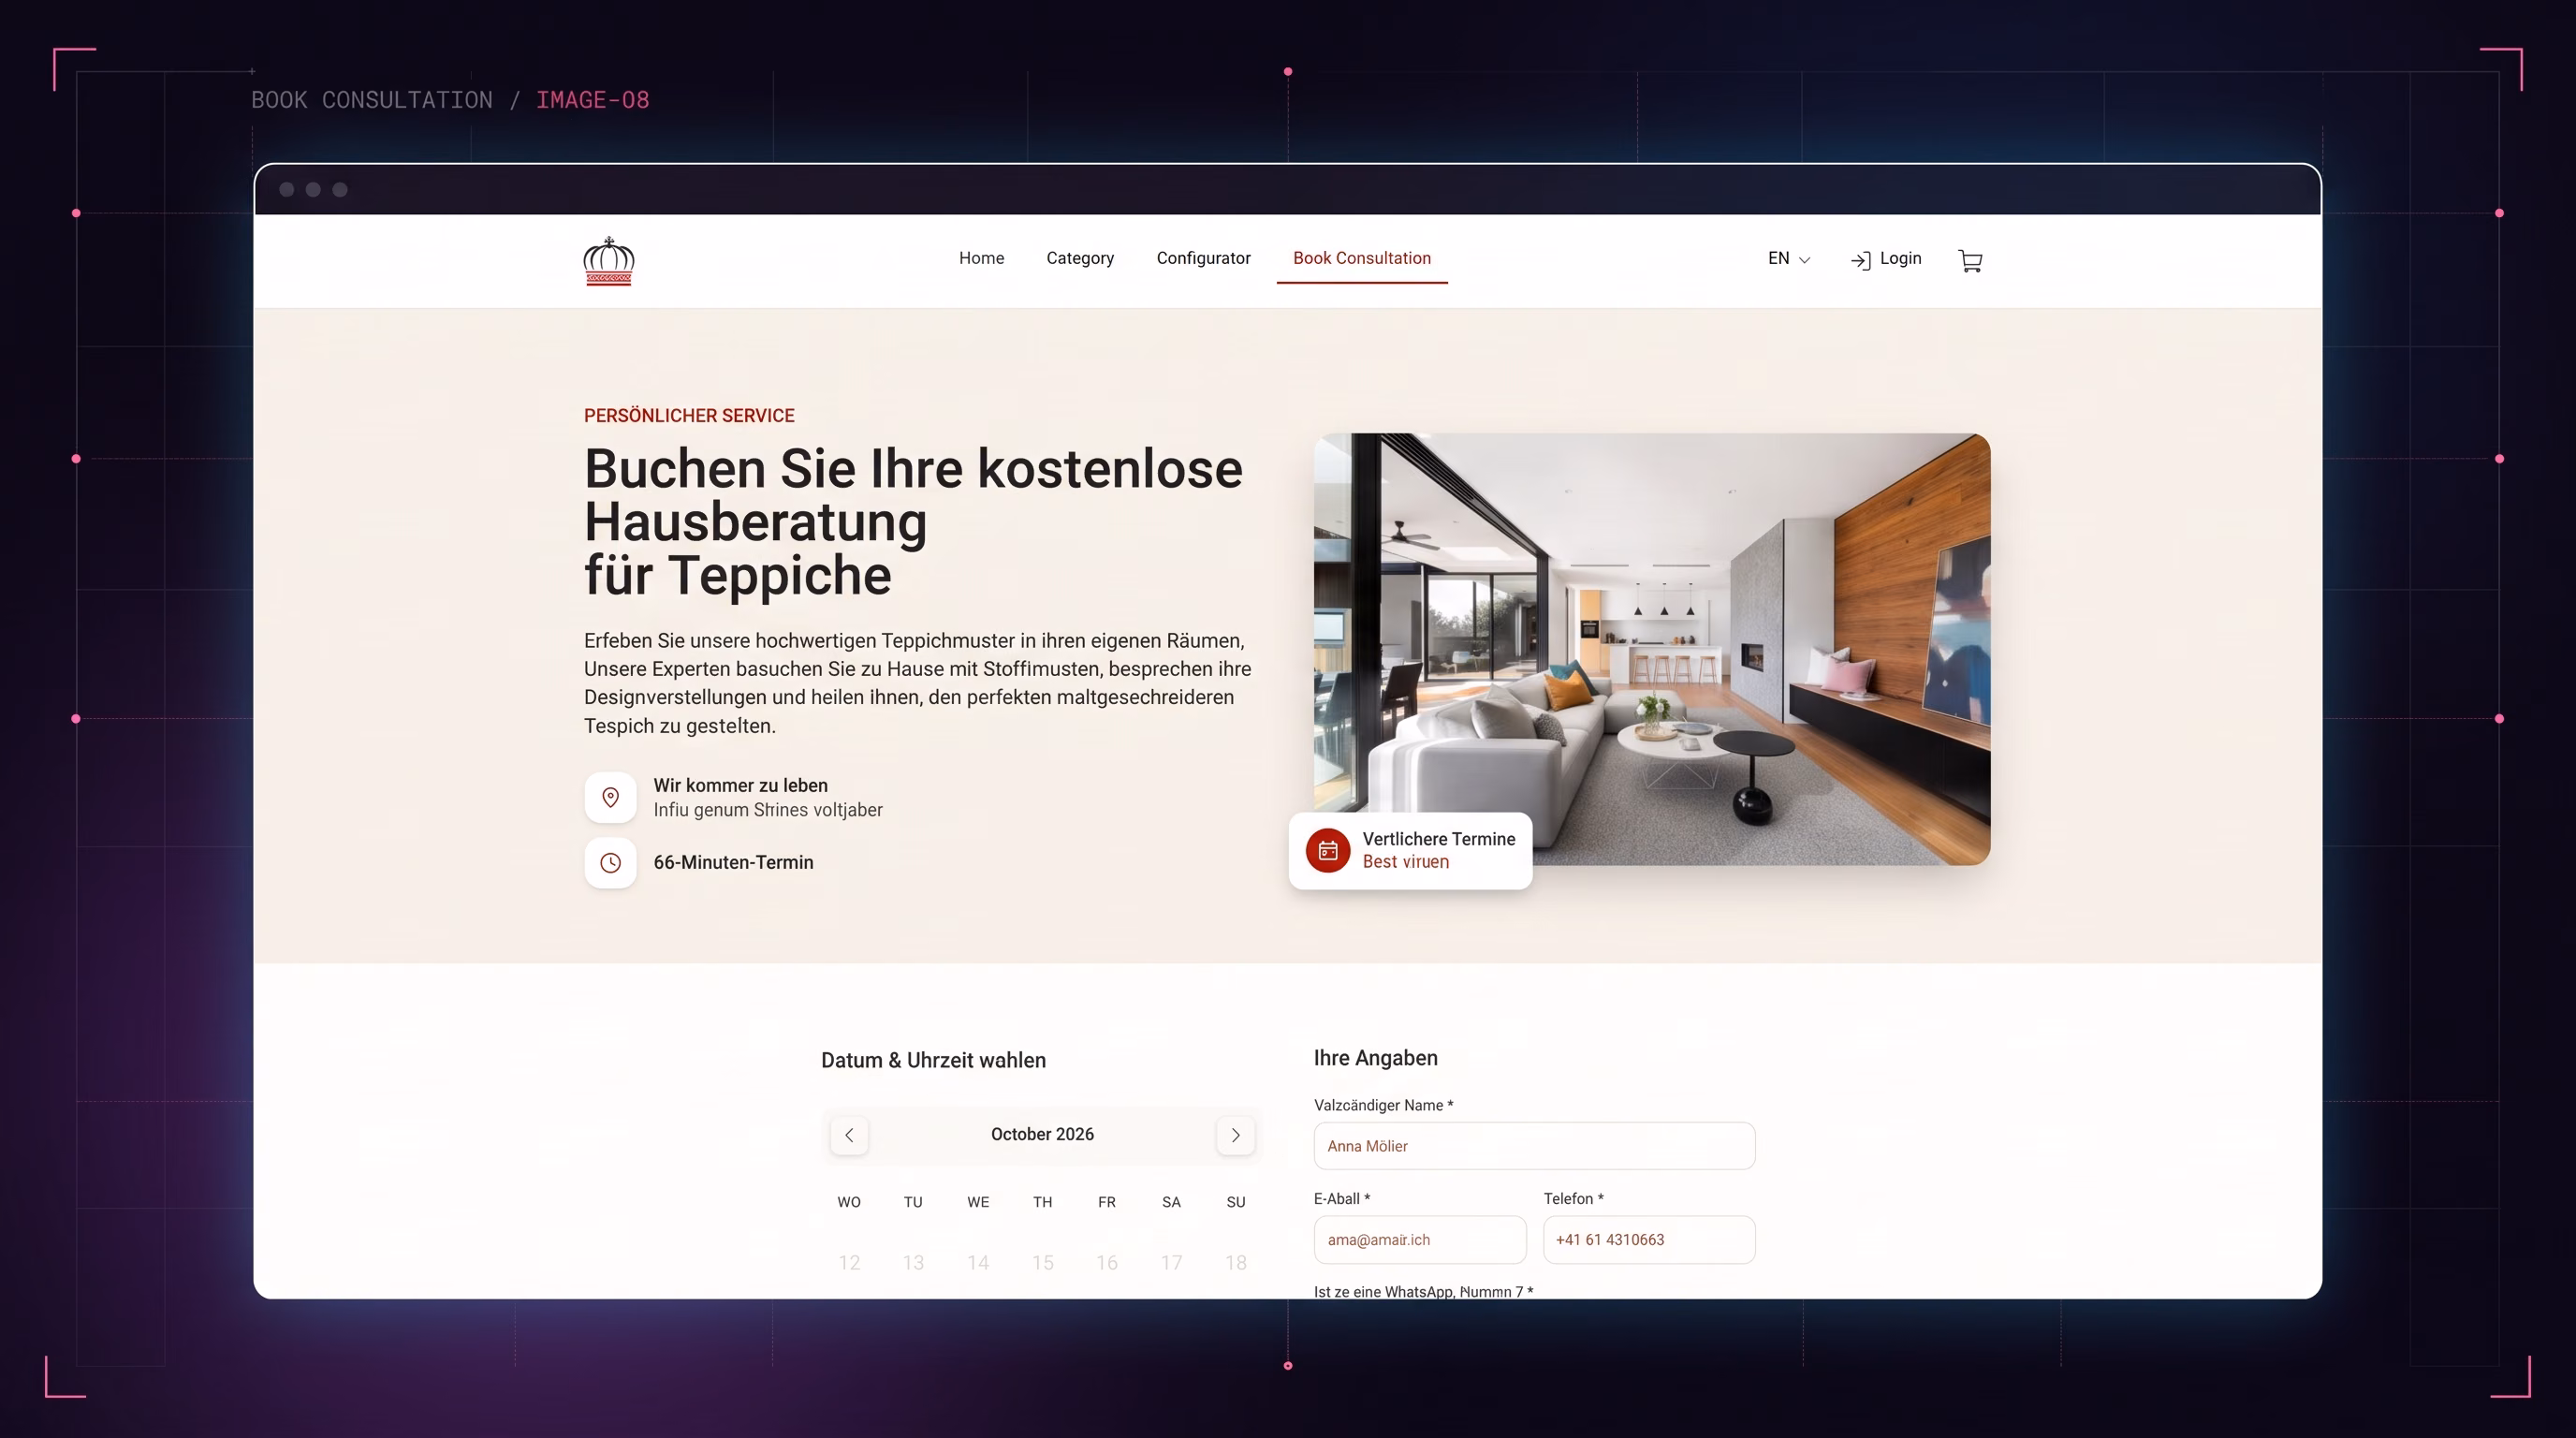Open the Home menu item
The height and width of the screenshot is (1438, 2576).
click(x=981, y=258)
